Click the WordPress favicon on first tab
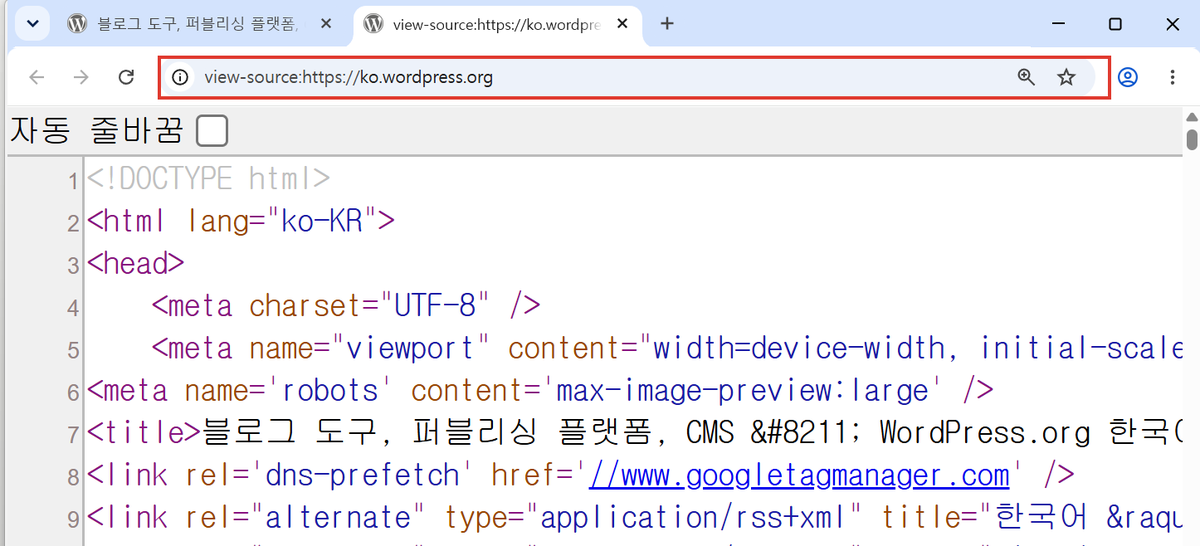The image size is (1200, 546). click(77, 24)
